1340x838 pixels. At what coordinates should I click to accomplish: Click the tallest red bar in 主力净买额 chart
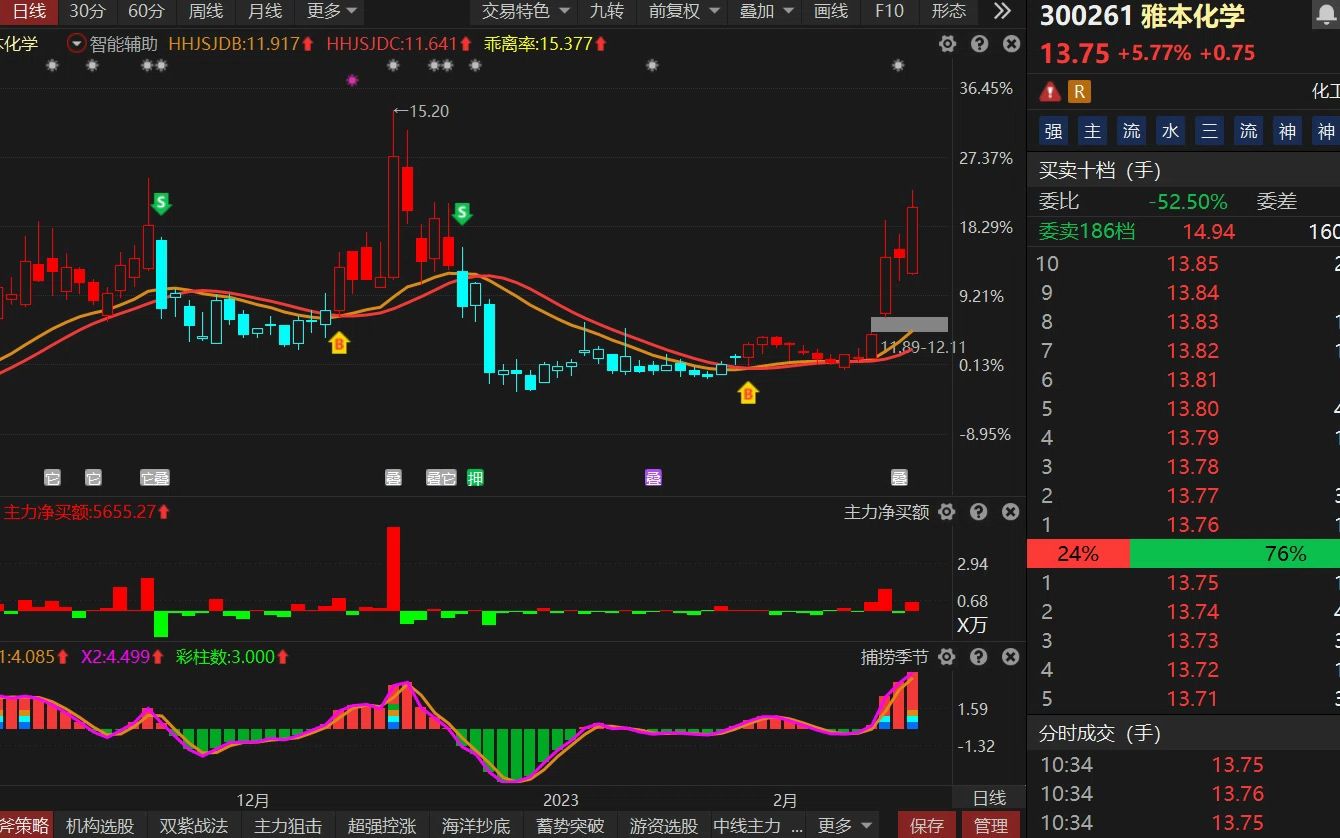393,568
